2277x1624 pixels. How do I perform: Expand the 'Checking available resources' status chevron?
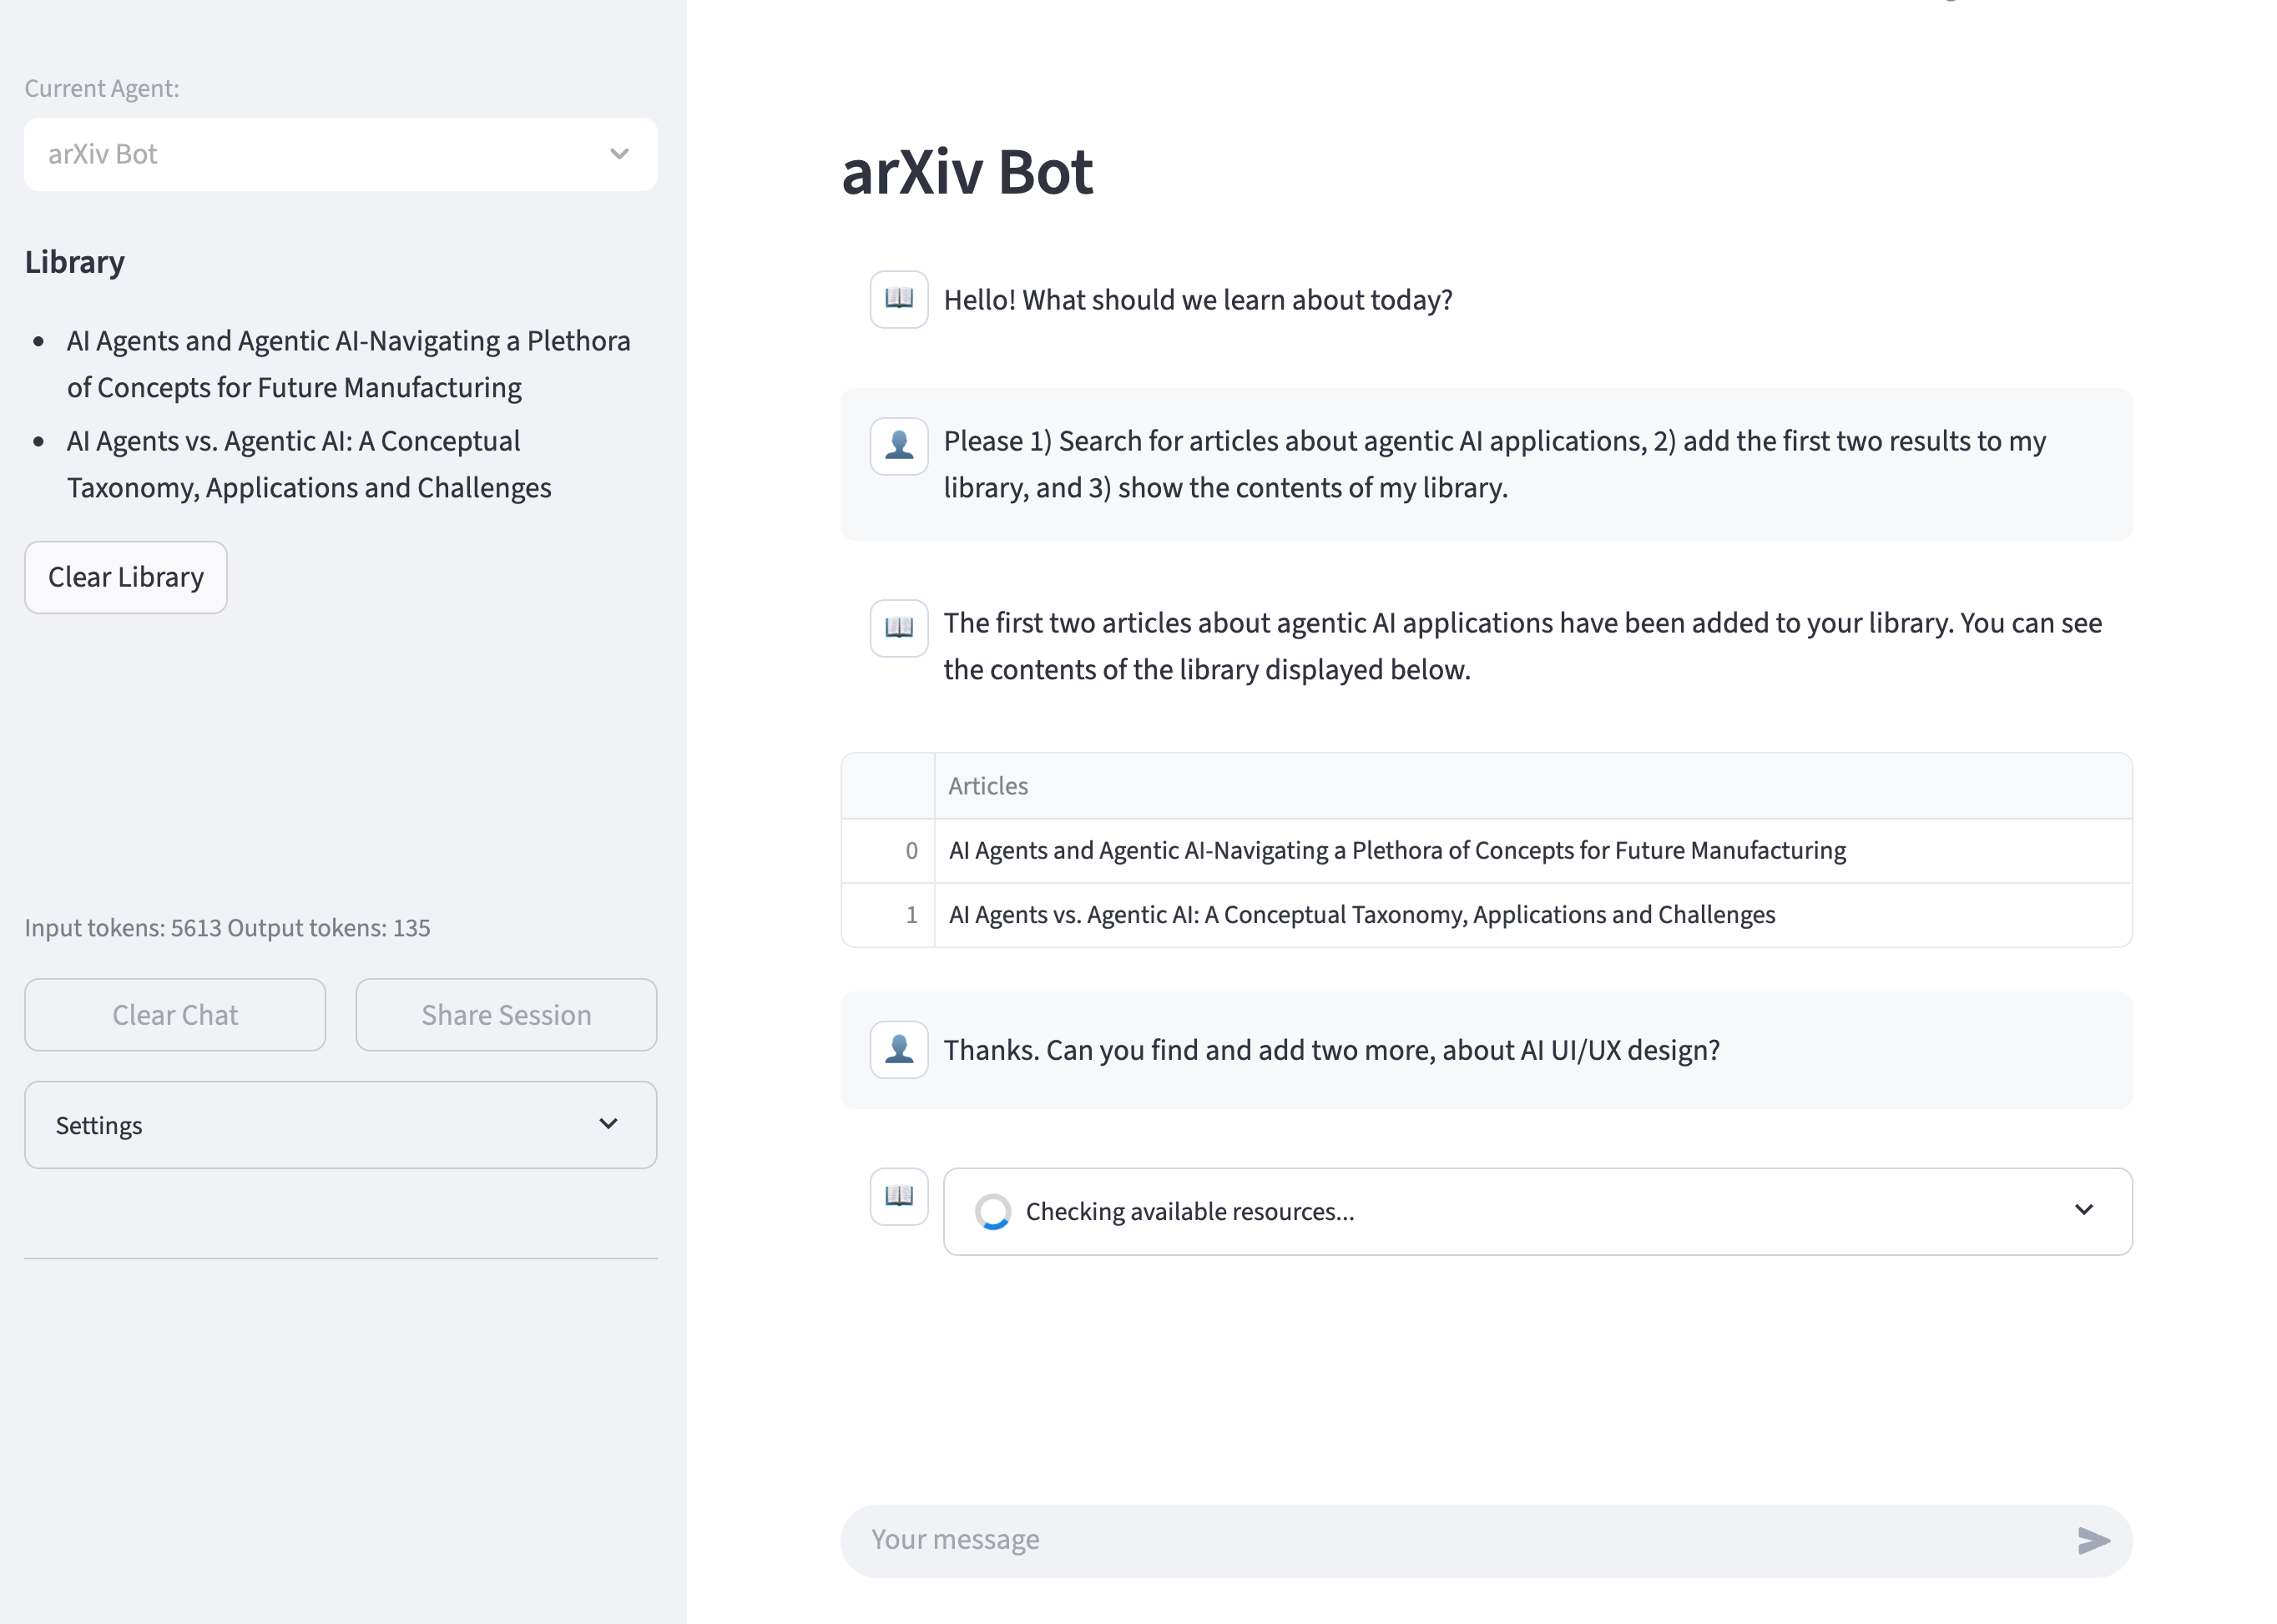coord(2083,1210)
